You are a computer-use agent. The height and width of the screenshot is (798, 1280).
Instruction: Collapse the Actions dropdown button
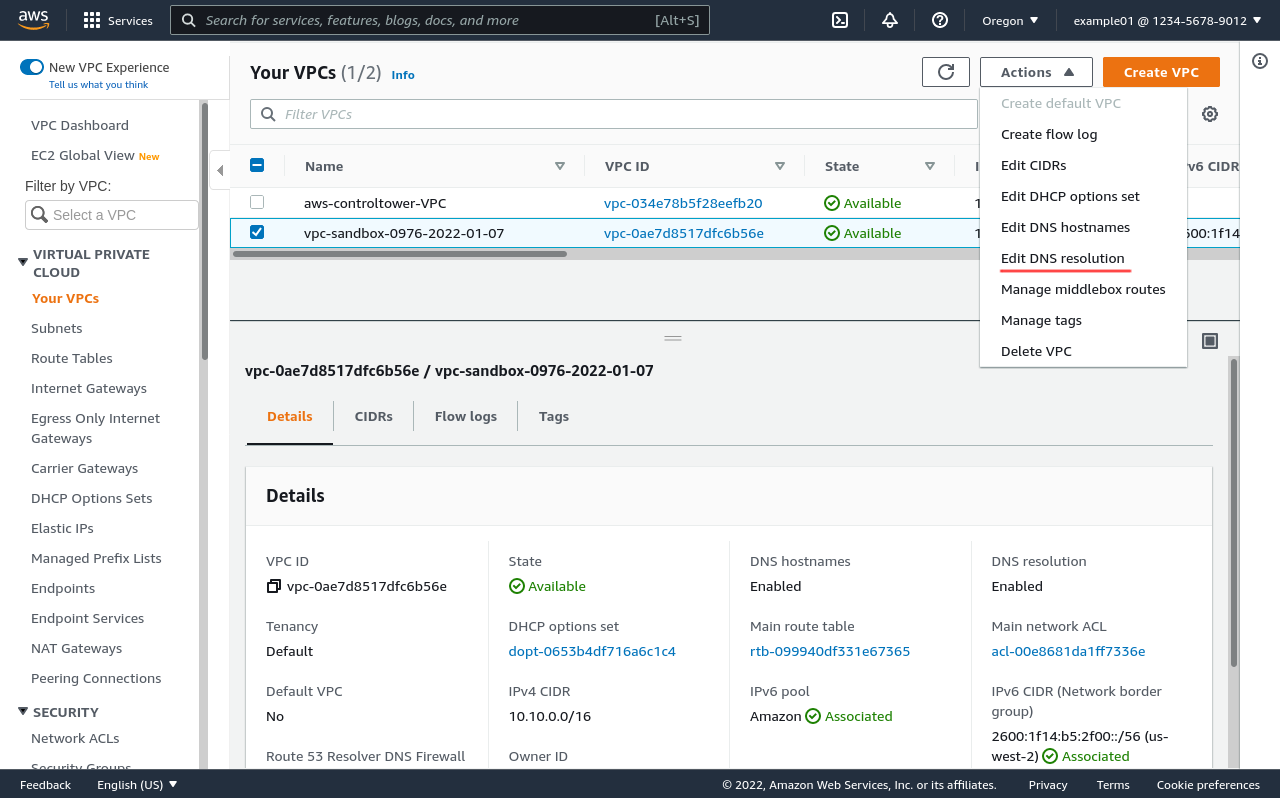click(x=1037, y=72)
